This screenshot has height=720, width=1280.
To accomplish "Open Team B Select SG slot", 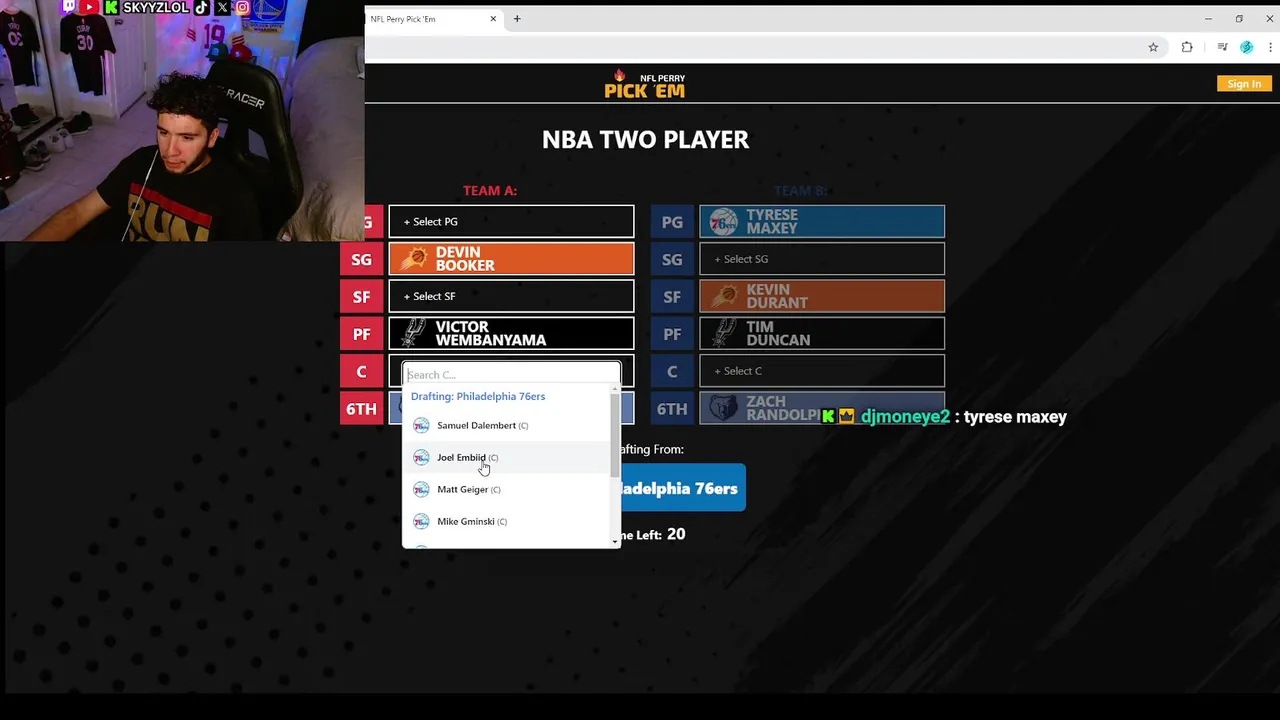I will click(822, 259).
